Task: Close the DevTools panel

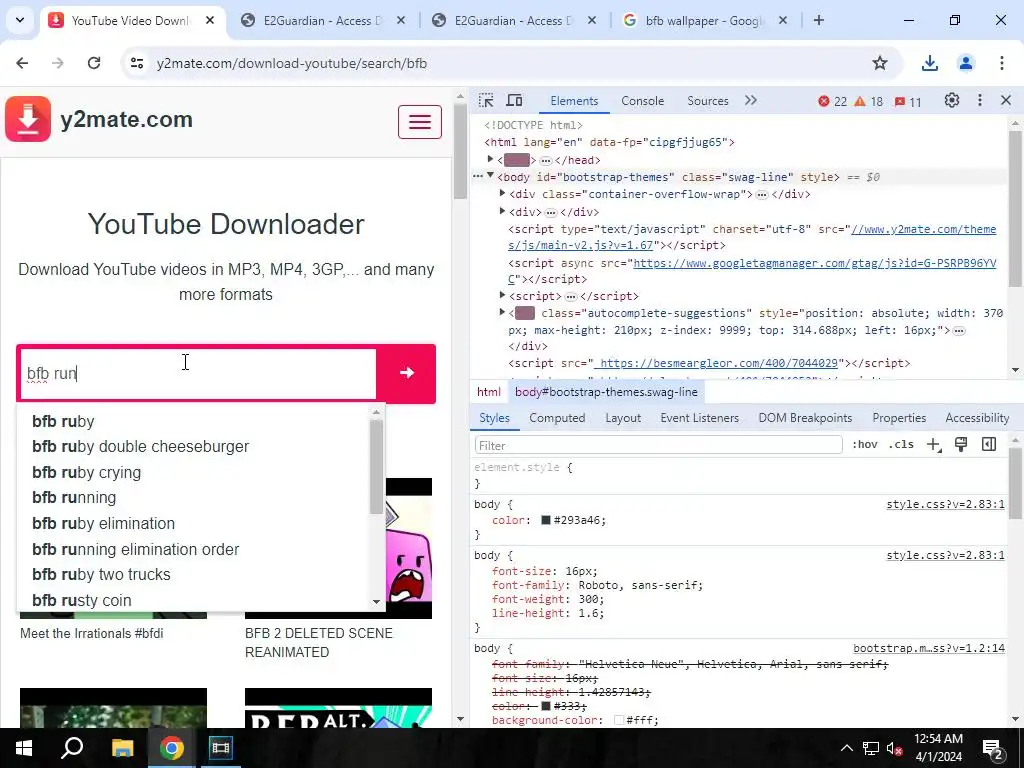Action: pos(1006,101)
